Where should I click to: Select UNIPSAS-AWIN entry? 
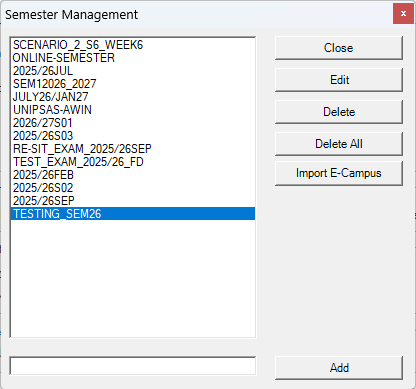133,110
